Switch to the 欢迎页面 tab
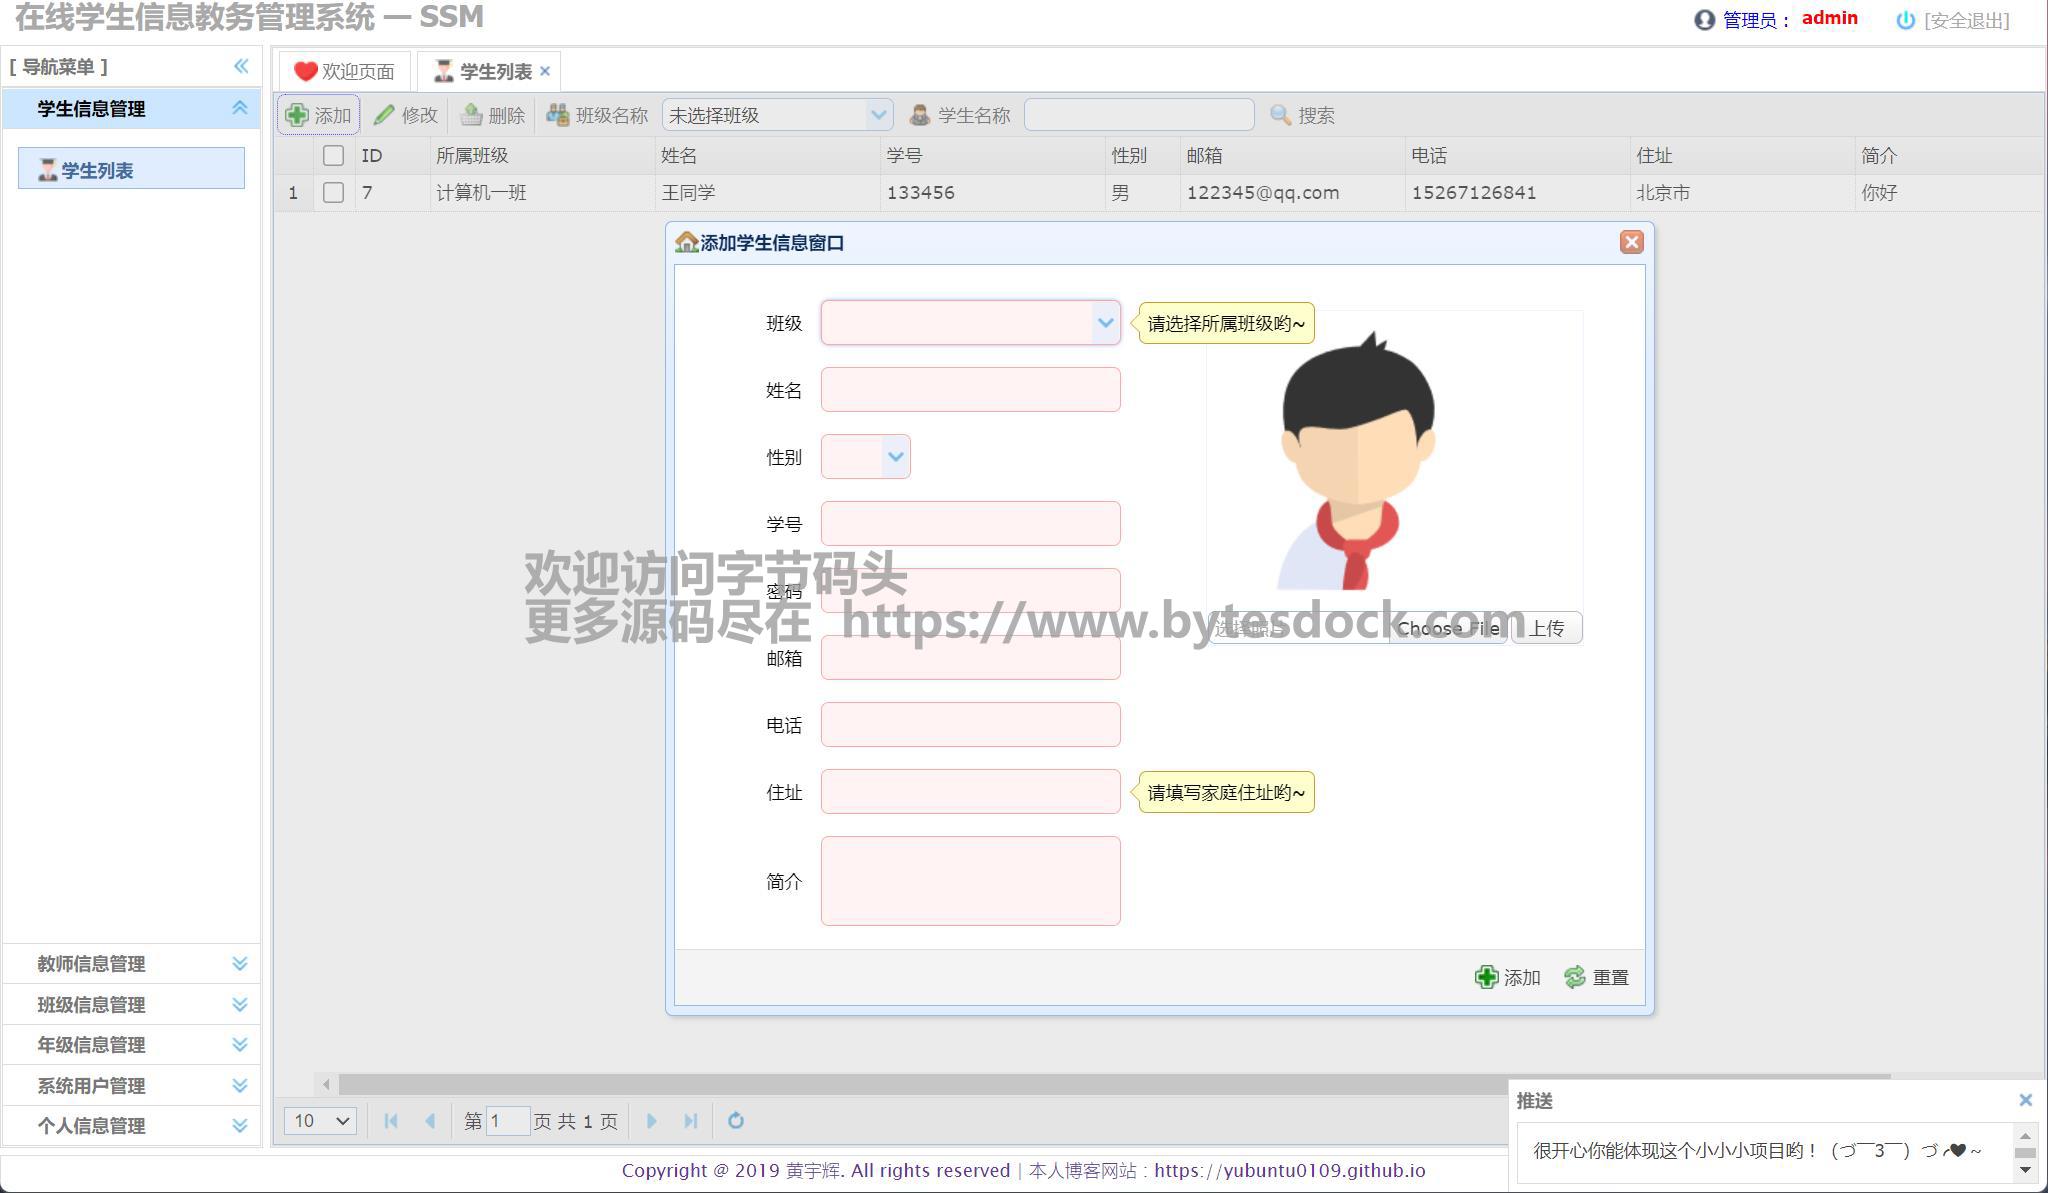Image resolution: width=2048 pixels, height=1193 pixels. pos(345,71)
